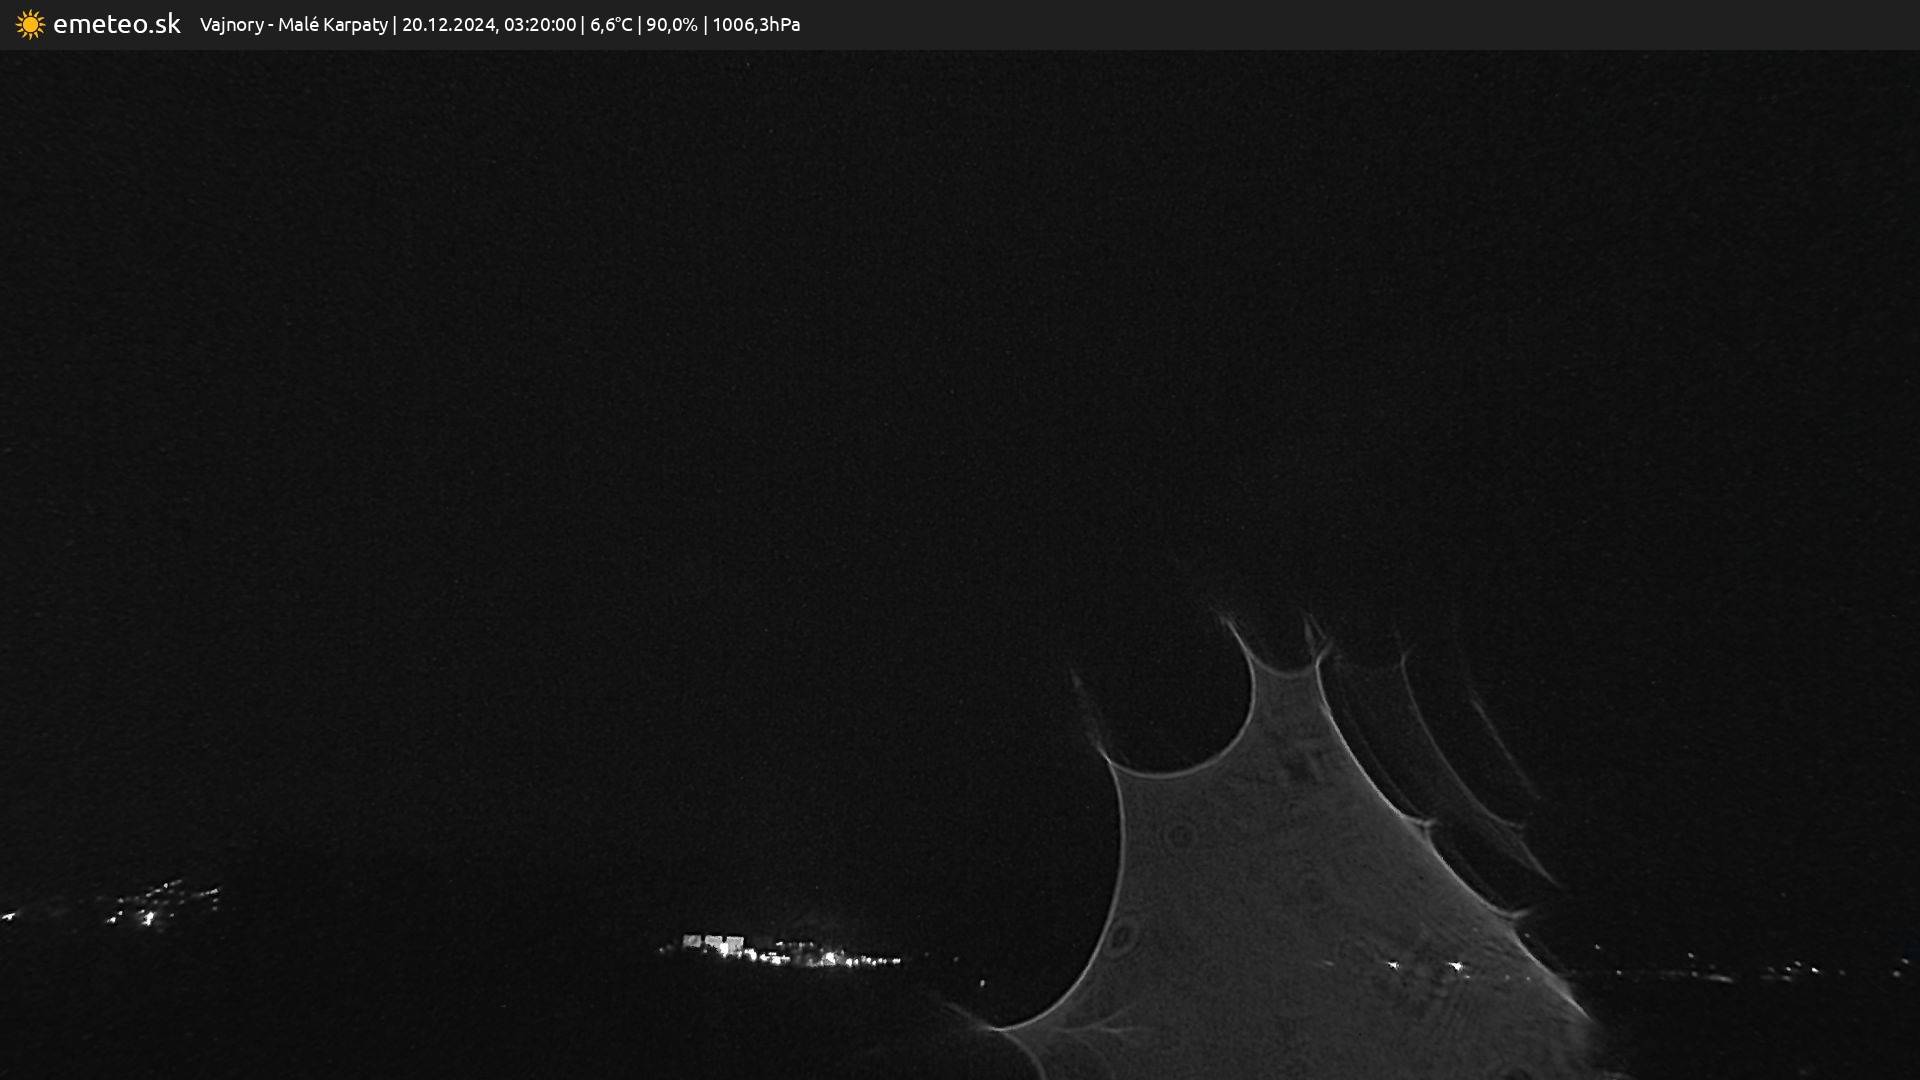Click the bright rectangular building lights in center
Screen dimensions: 1920x1080
click(x=713, y=943)
